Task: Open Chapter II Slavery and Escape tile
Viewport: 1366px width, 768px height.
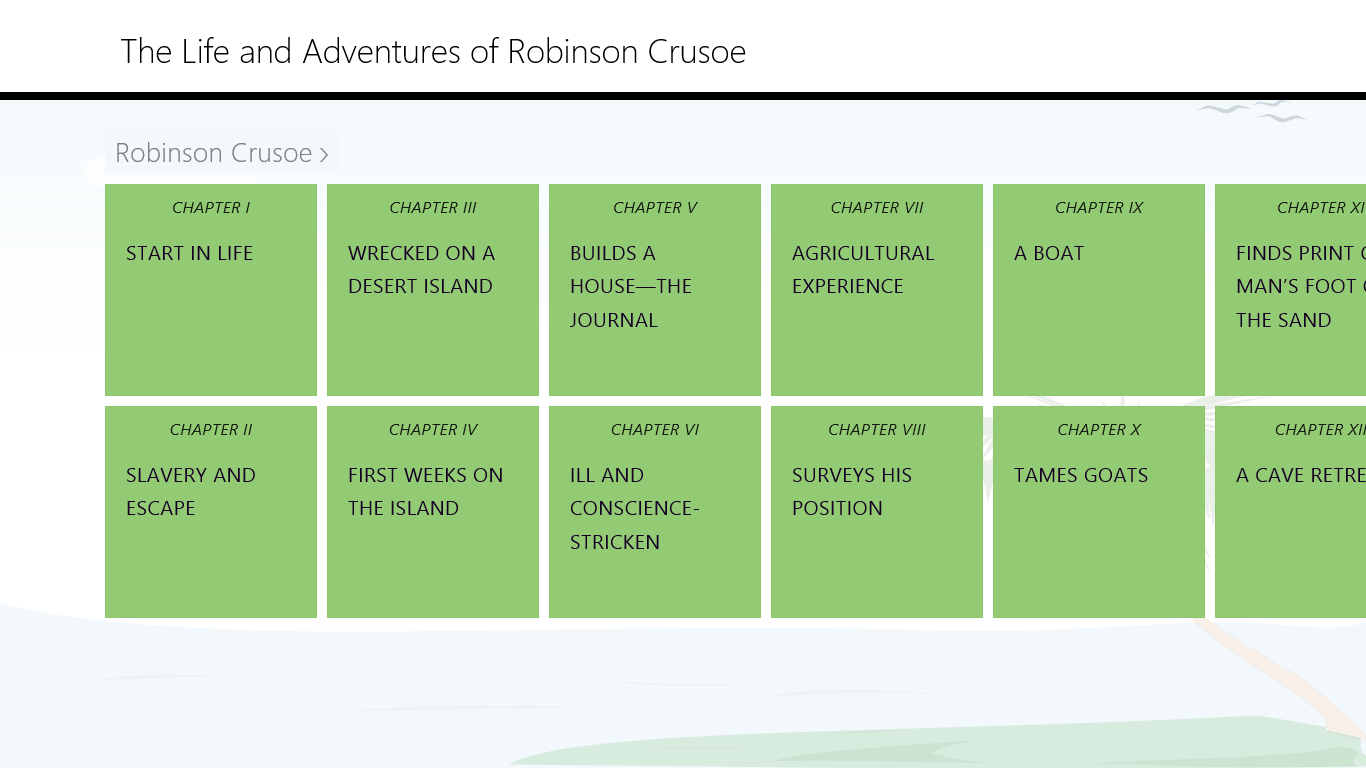Action: 211,512
